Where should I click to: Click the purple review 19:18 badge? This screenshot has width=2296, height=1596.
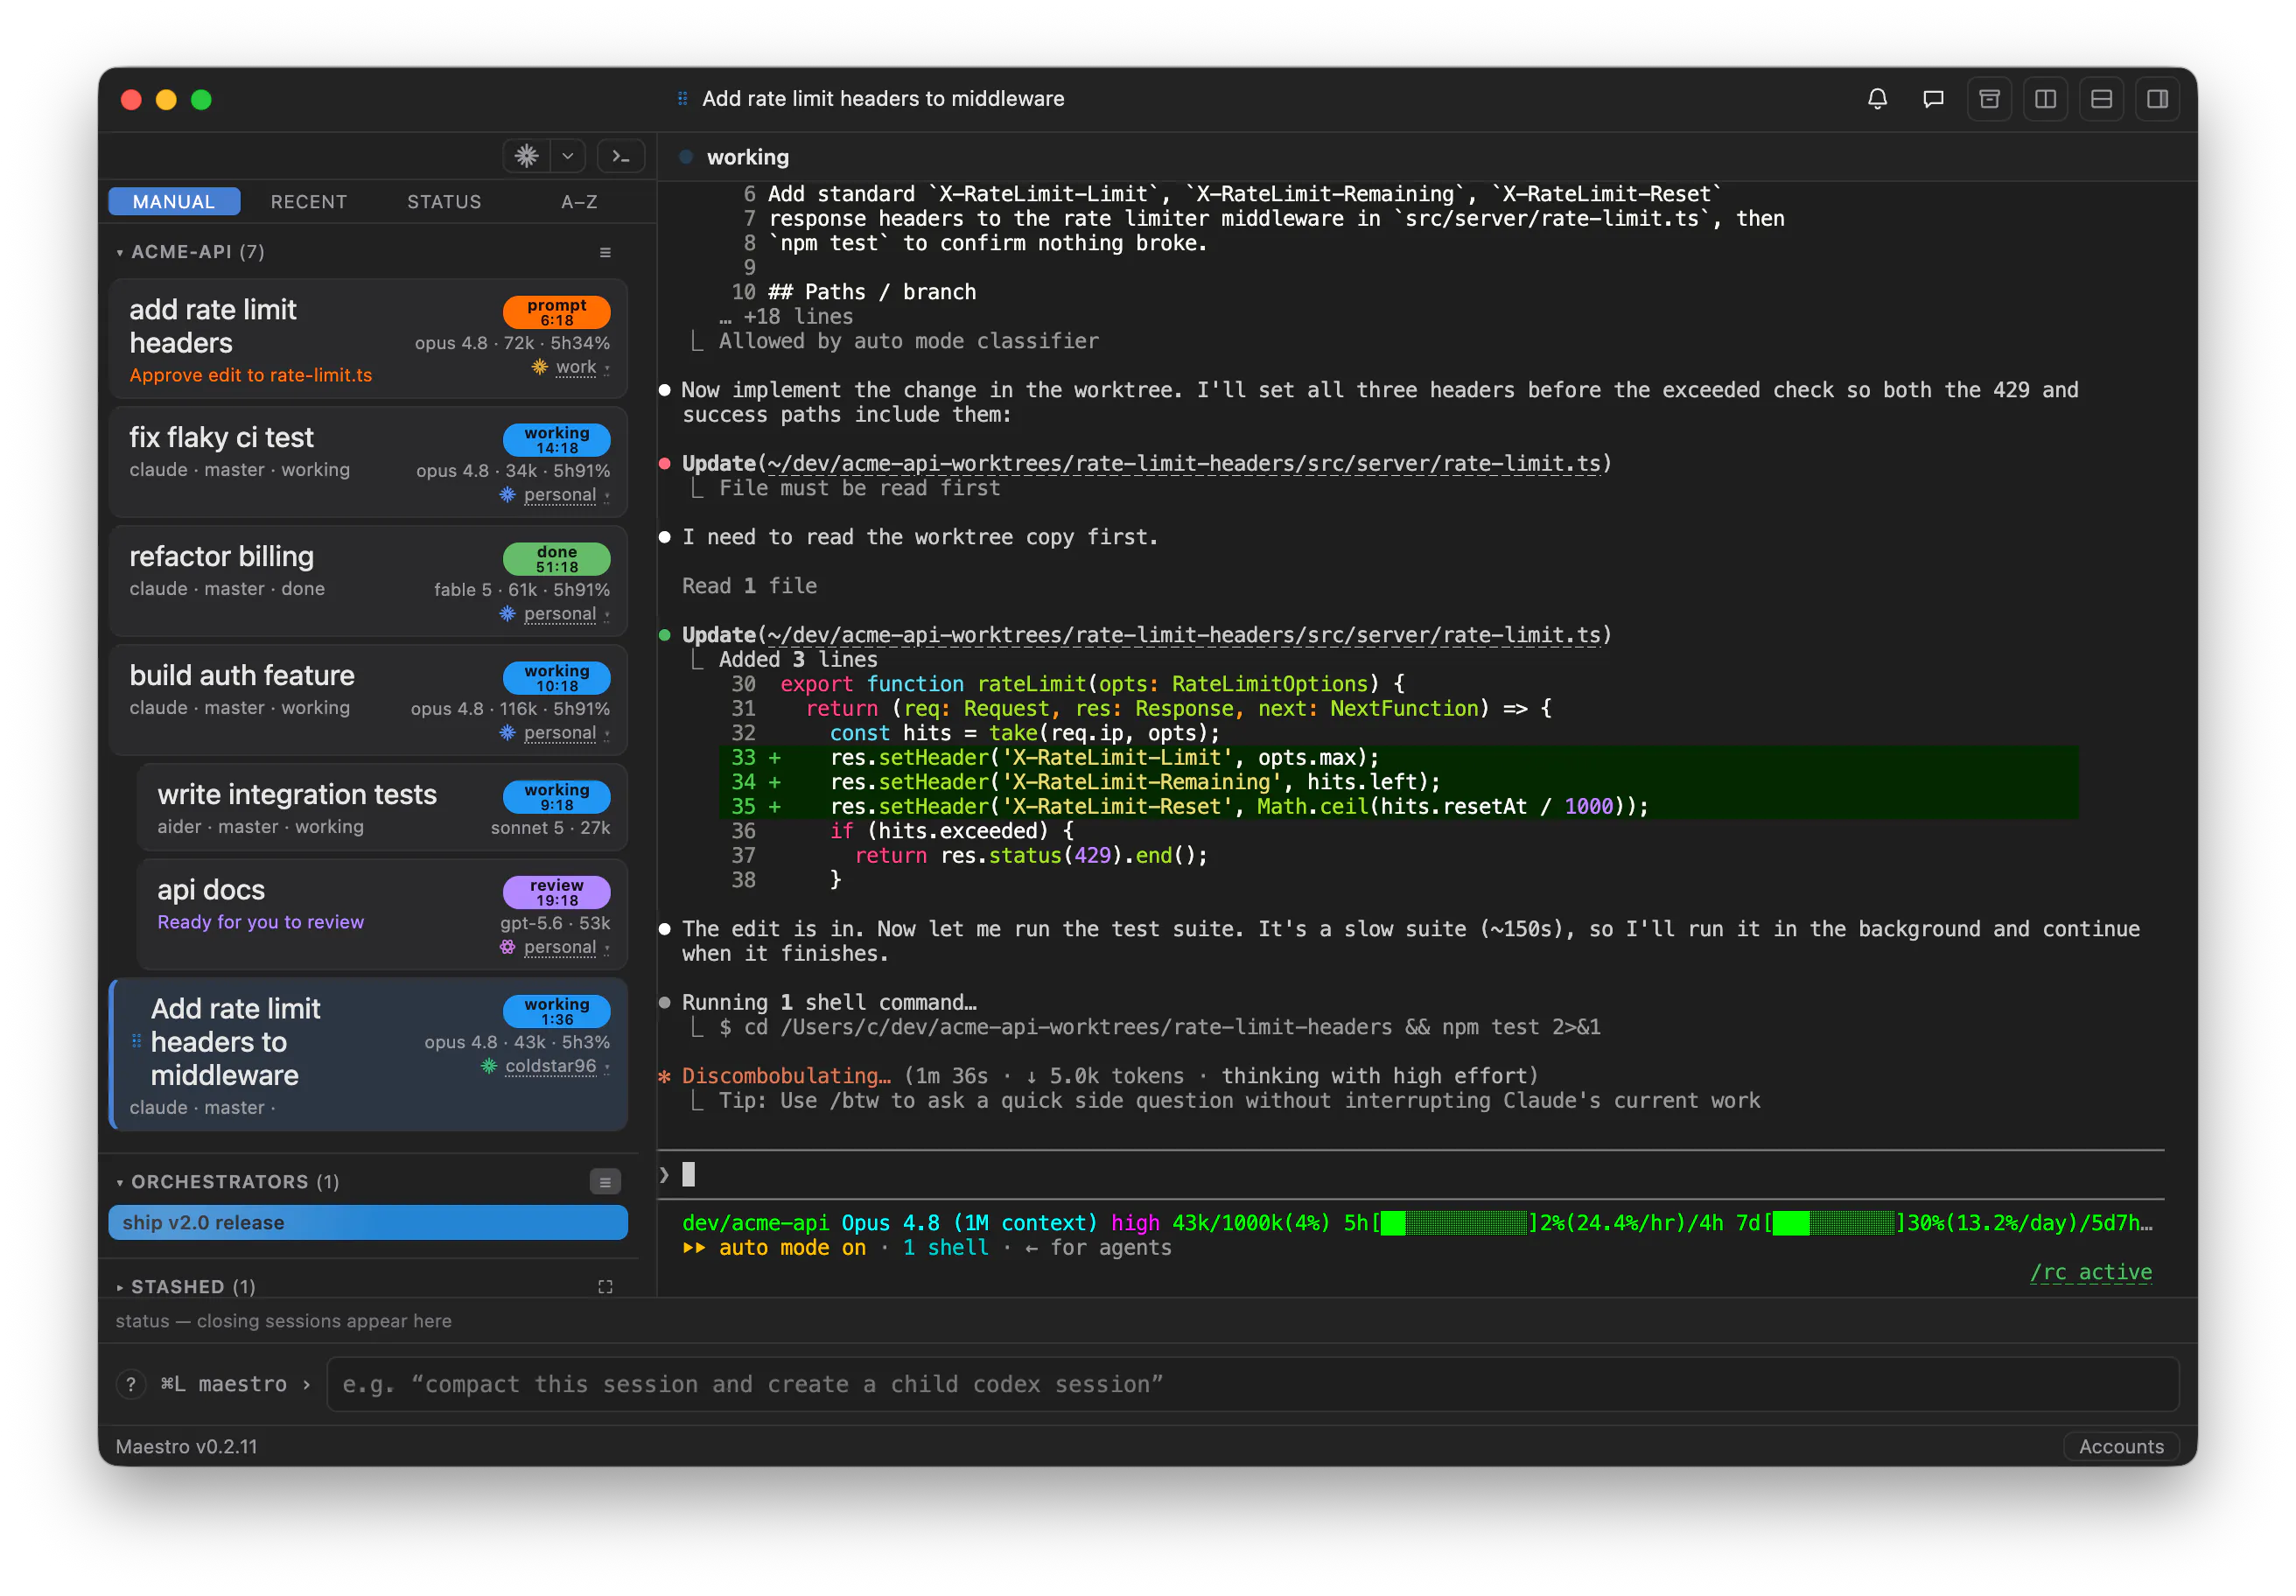point(556,892)
